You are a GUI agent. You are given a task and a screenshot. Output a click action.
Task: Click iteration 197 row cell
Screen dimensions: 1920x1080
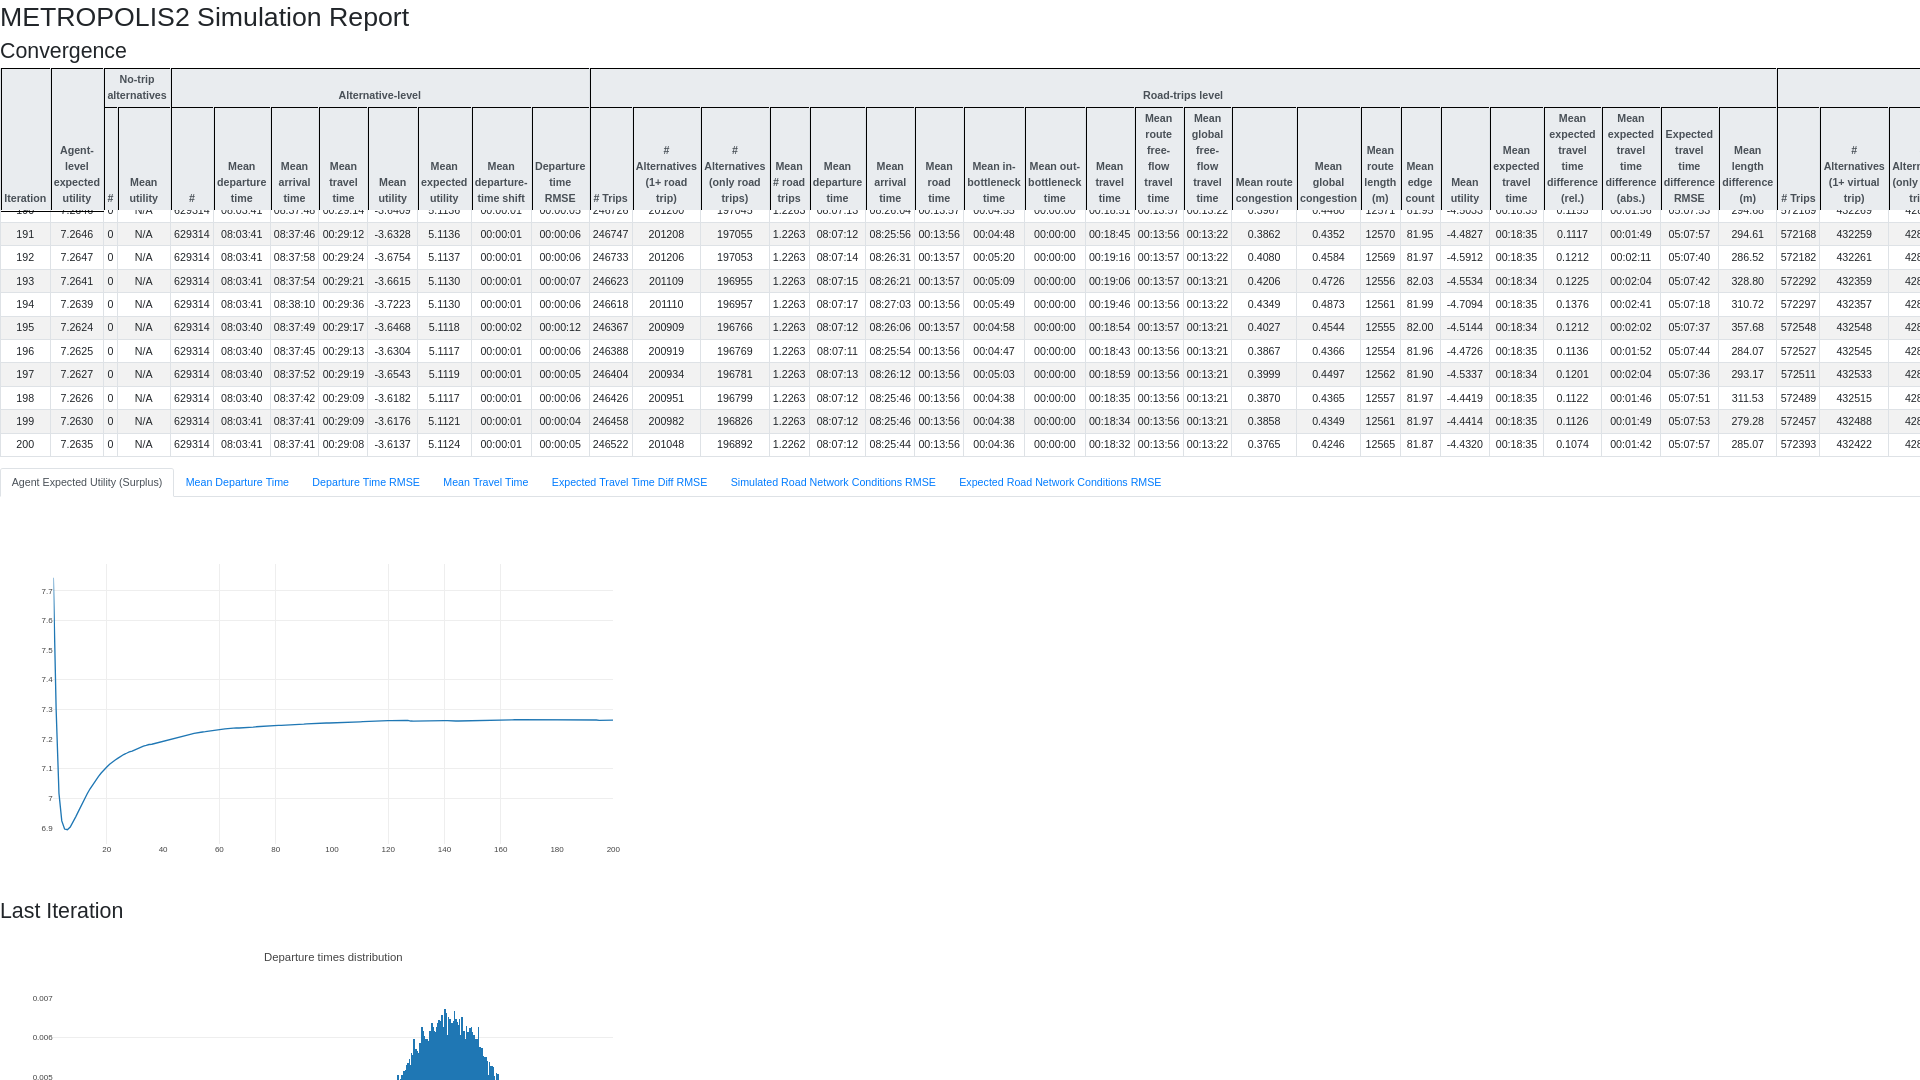(25, 374)
